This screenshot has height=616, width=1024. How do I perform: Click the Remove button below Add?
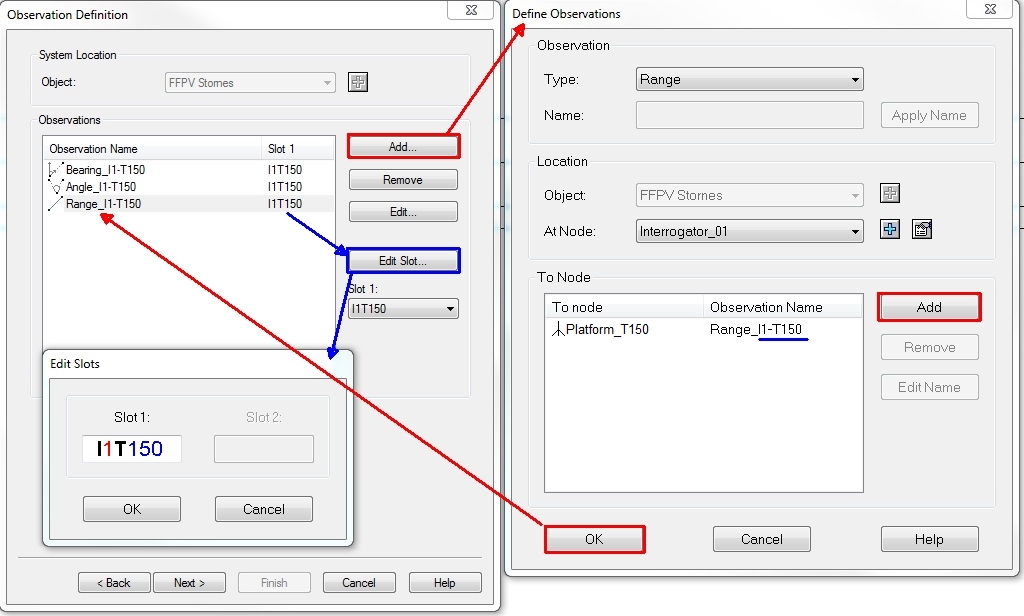tap(402, 179)
